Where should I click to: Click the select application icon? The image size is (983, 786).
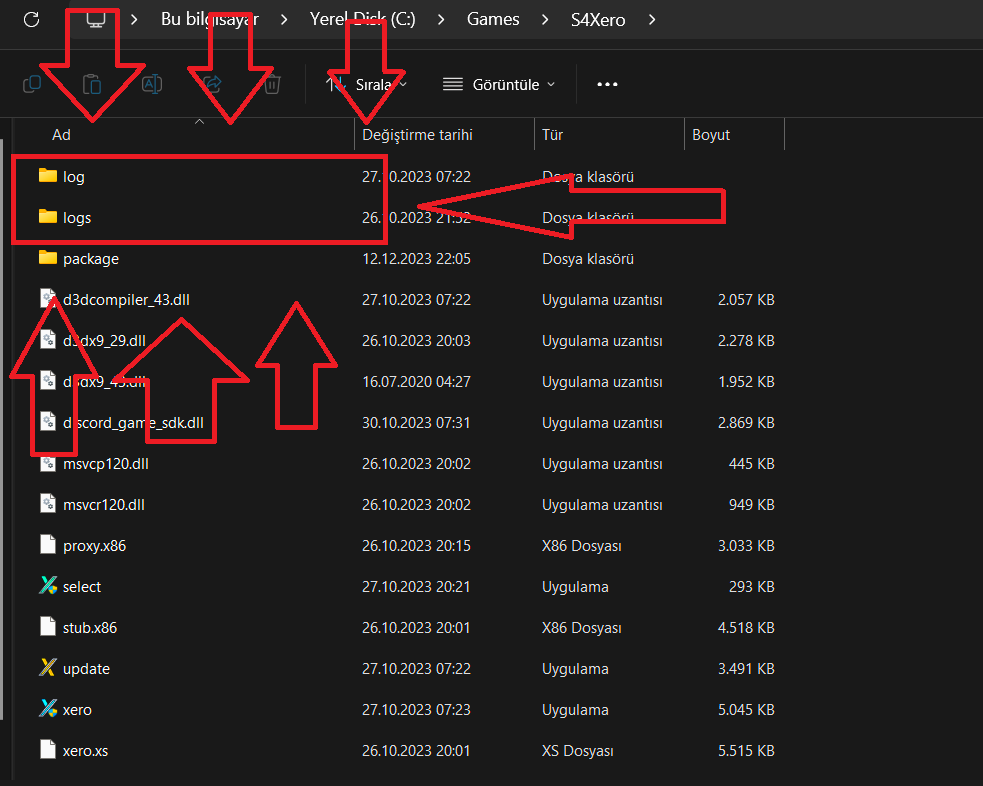(47, 586)
